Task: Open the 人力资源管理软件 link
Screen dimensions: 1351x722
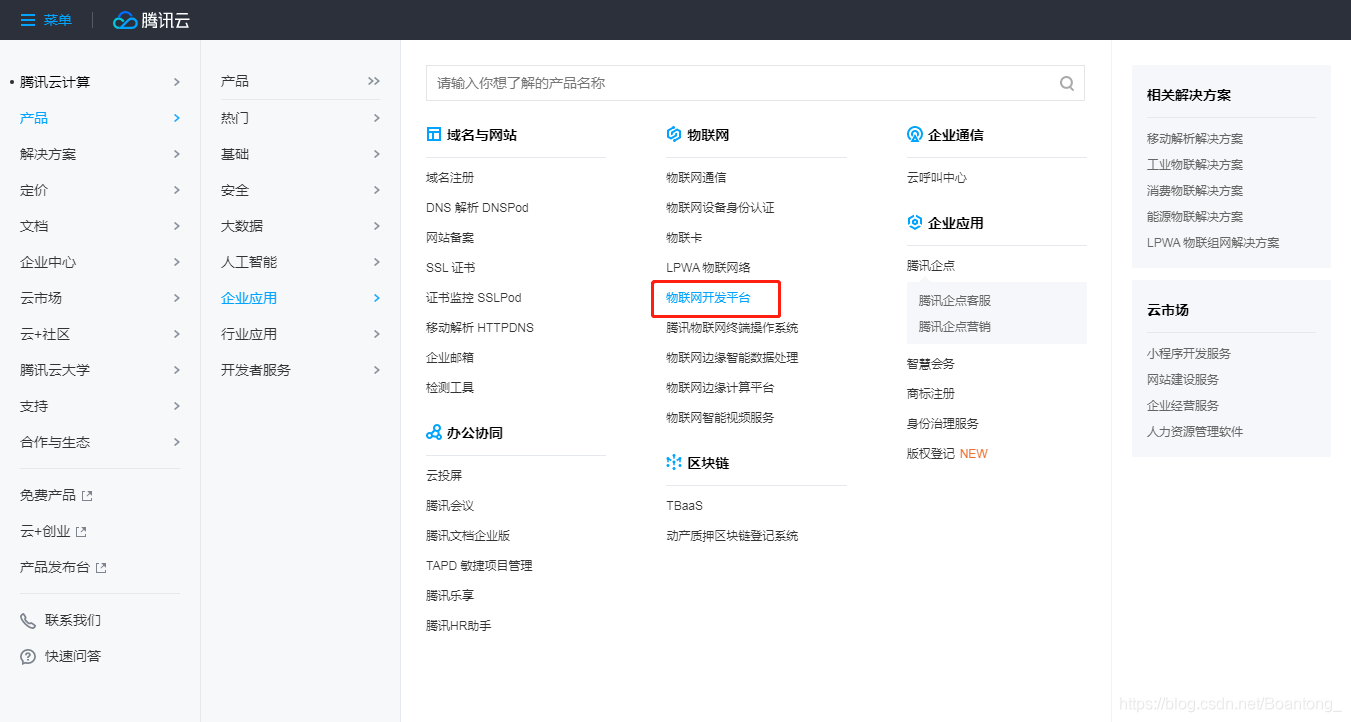Action: coord(1195,432)
